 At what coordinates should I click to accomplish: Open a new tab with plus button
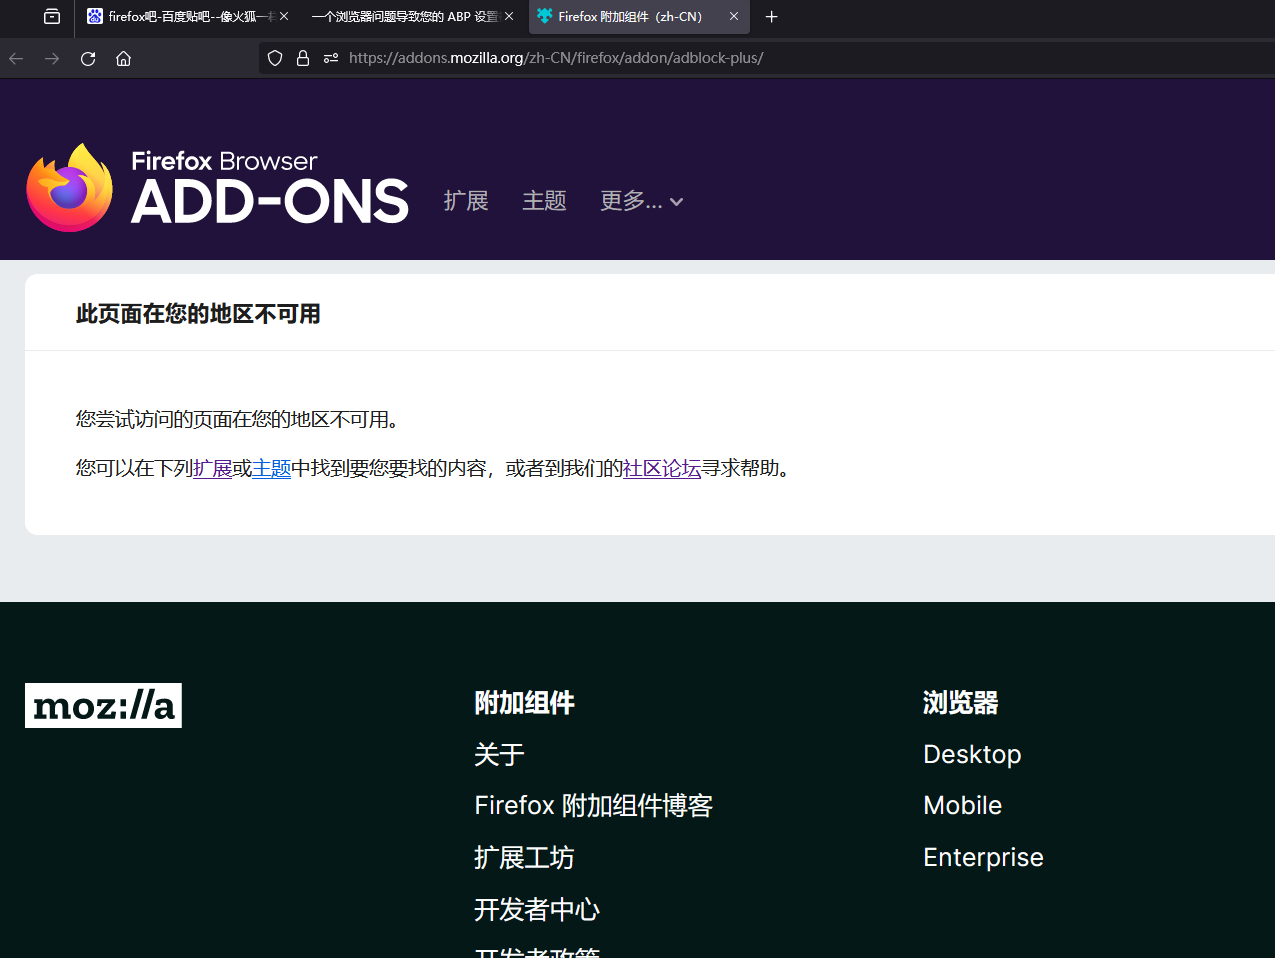coord(771,17)
